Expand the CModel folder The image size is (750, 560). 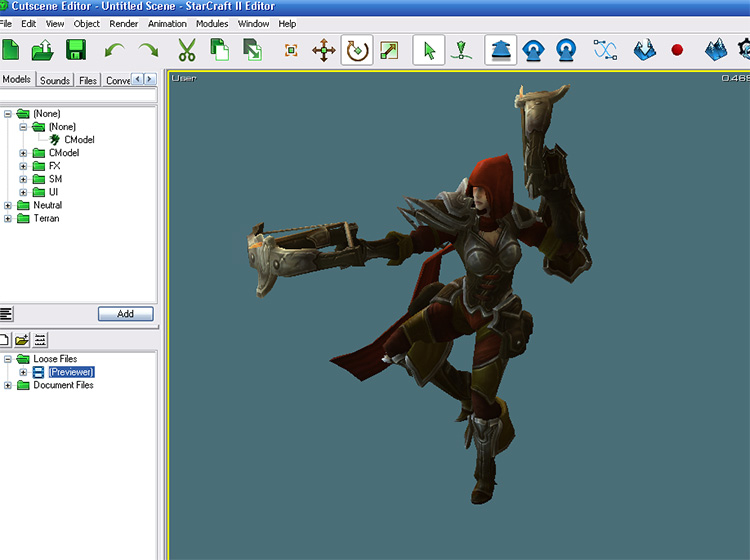click(23, 153)
